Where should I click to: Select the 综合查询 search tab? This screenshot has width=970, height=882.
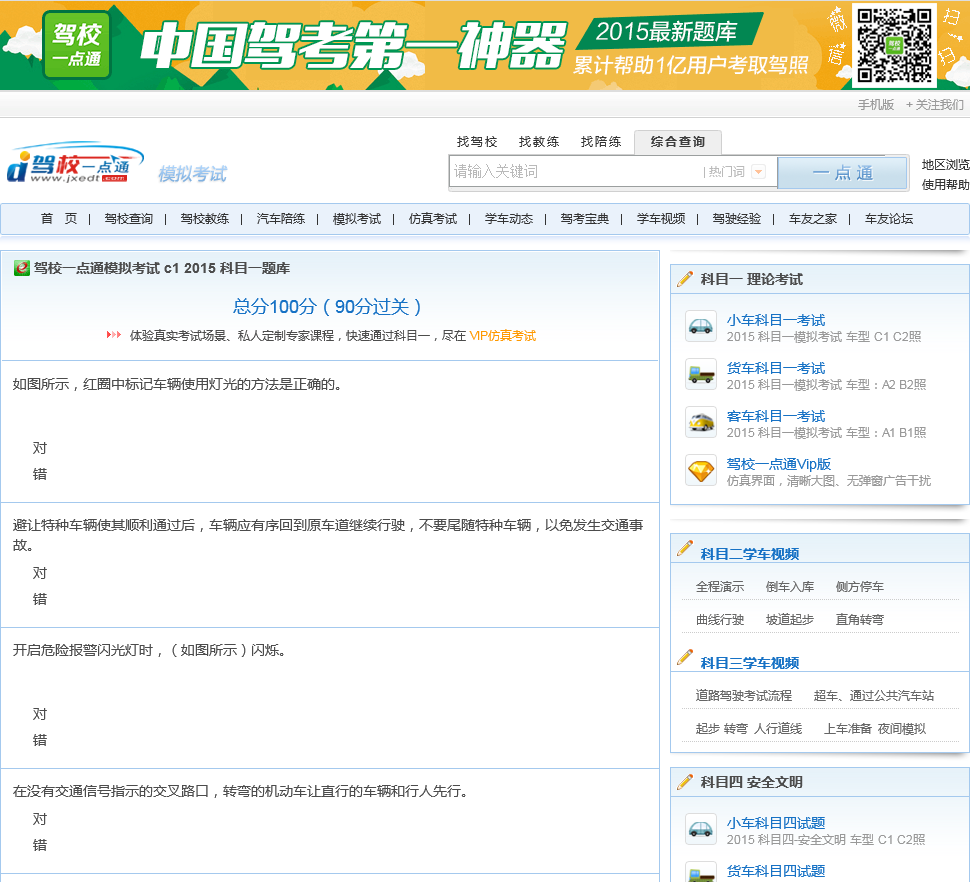pyautogui.click(x=678, y=142)
